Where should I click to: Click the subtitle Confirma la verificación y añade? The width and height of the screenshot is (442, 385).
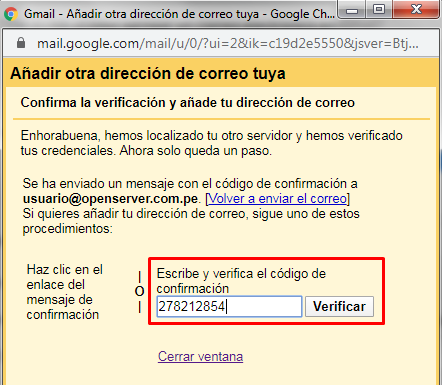tap(188, 102)
